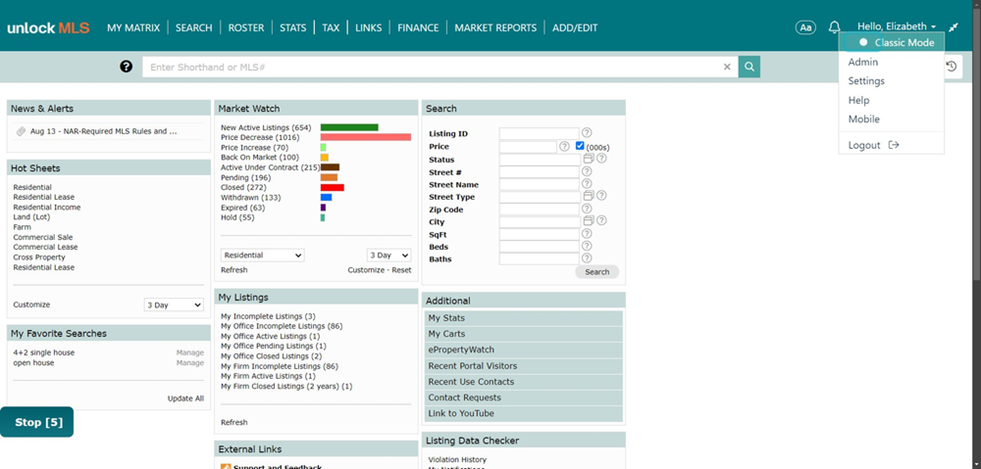Click the Stop [5] button
The image size is (981, 469).
click(x=37, y=422)
